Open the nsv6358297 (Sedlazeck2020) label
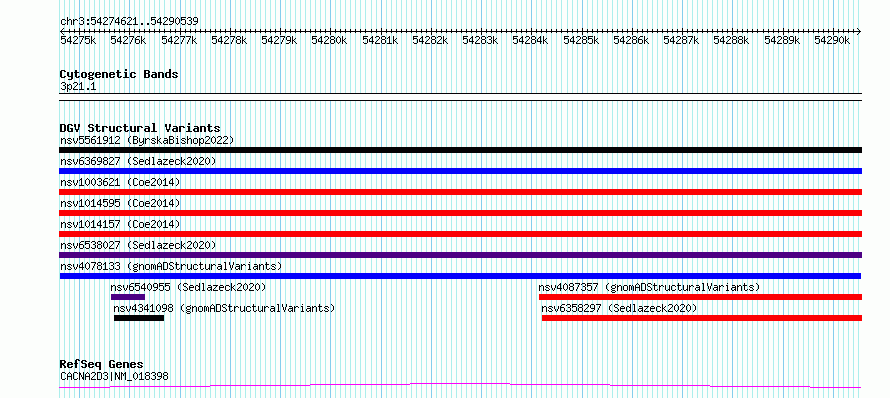The height and width of the screenshot is (398, 890). click(x=619, y=308)
